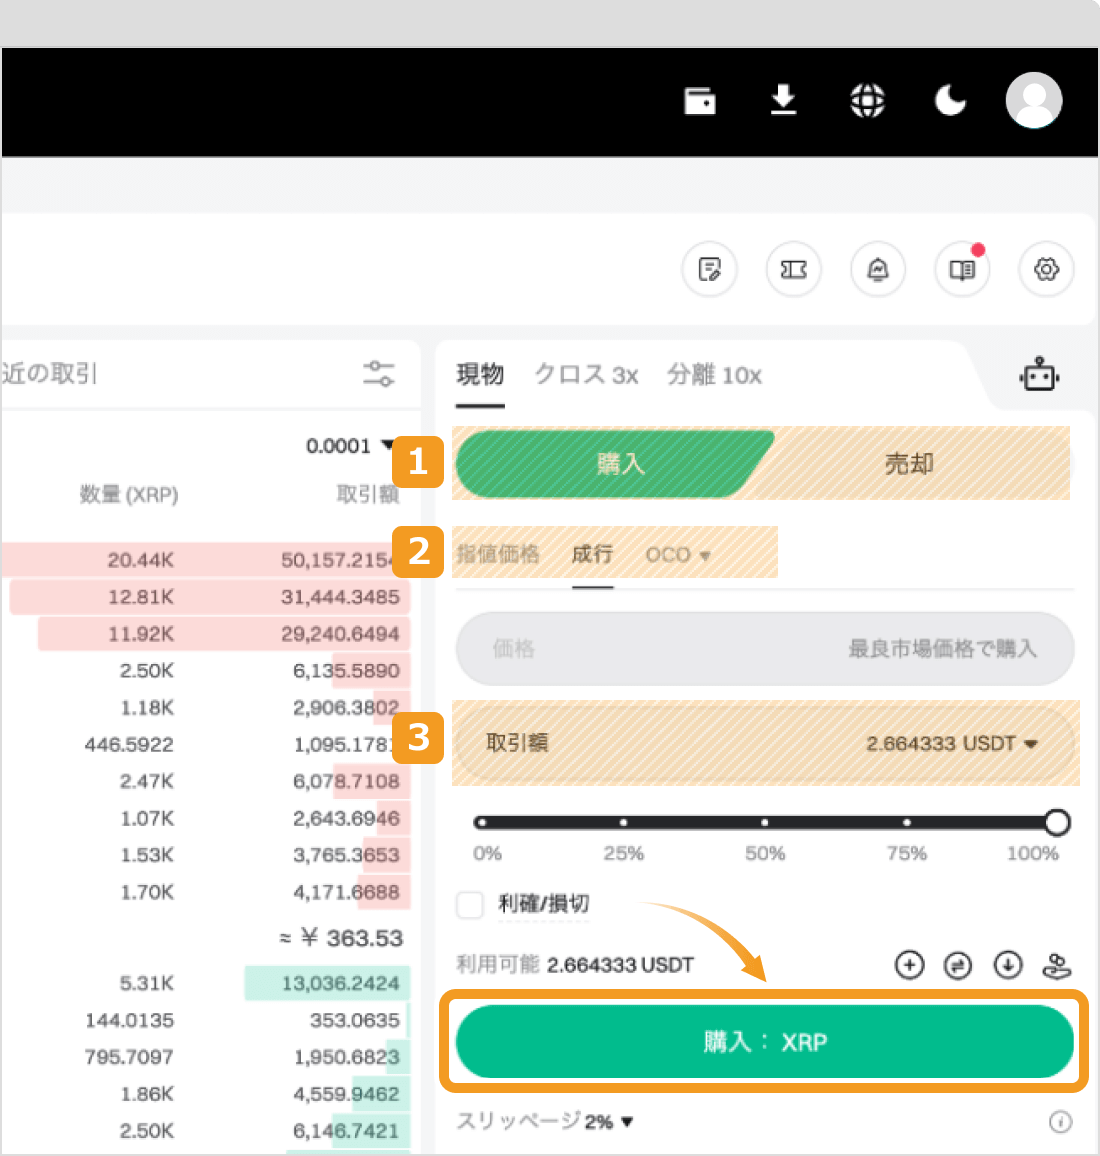Switch to the 分離 10x tab
The width and height of the screenshot is (1100, 1156).
tap(714, 375)
